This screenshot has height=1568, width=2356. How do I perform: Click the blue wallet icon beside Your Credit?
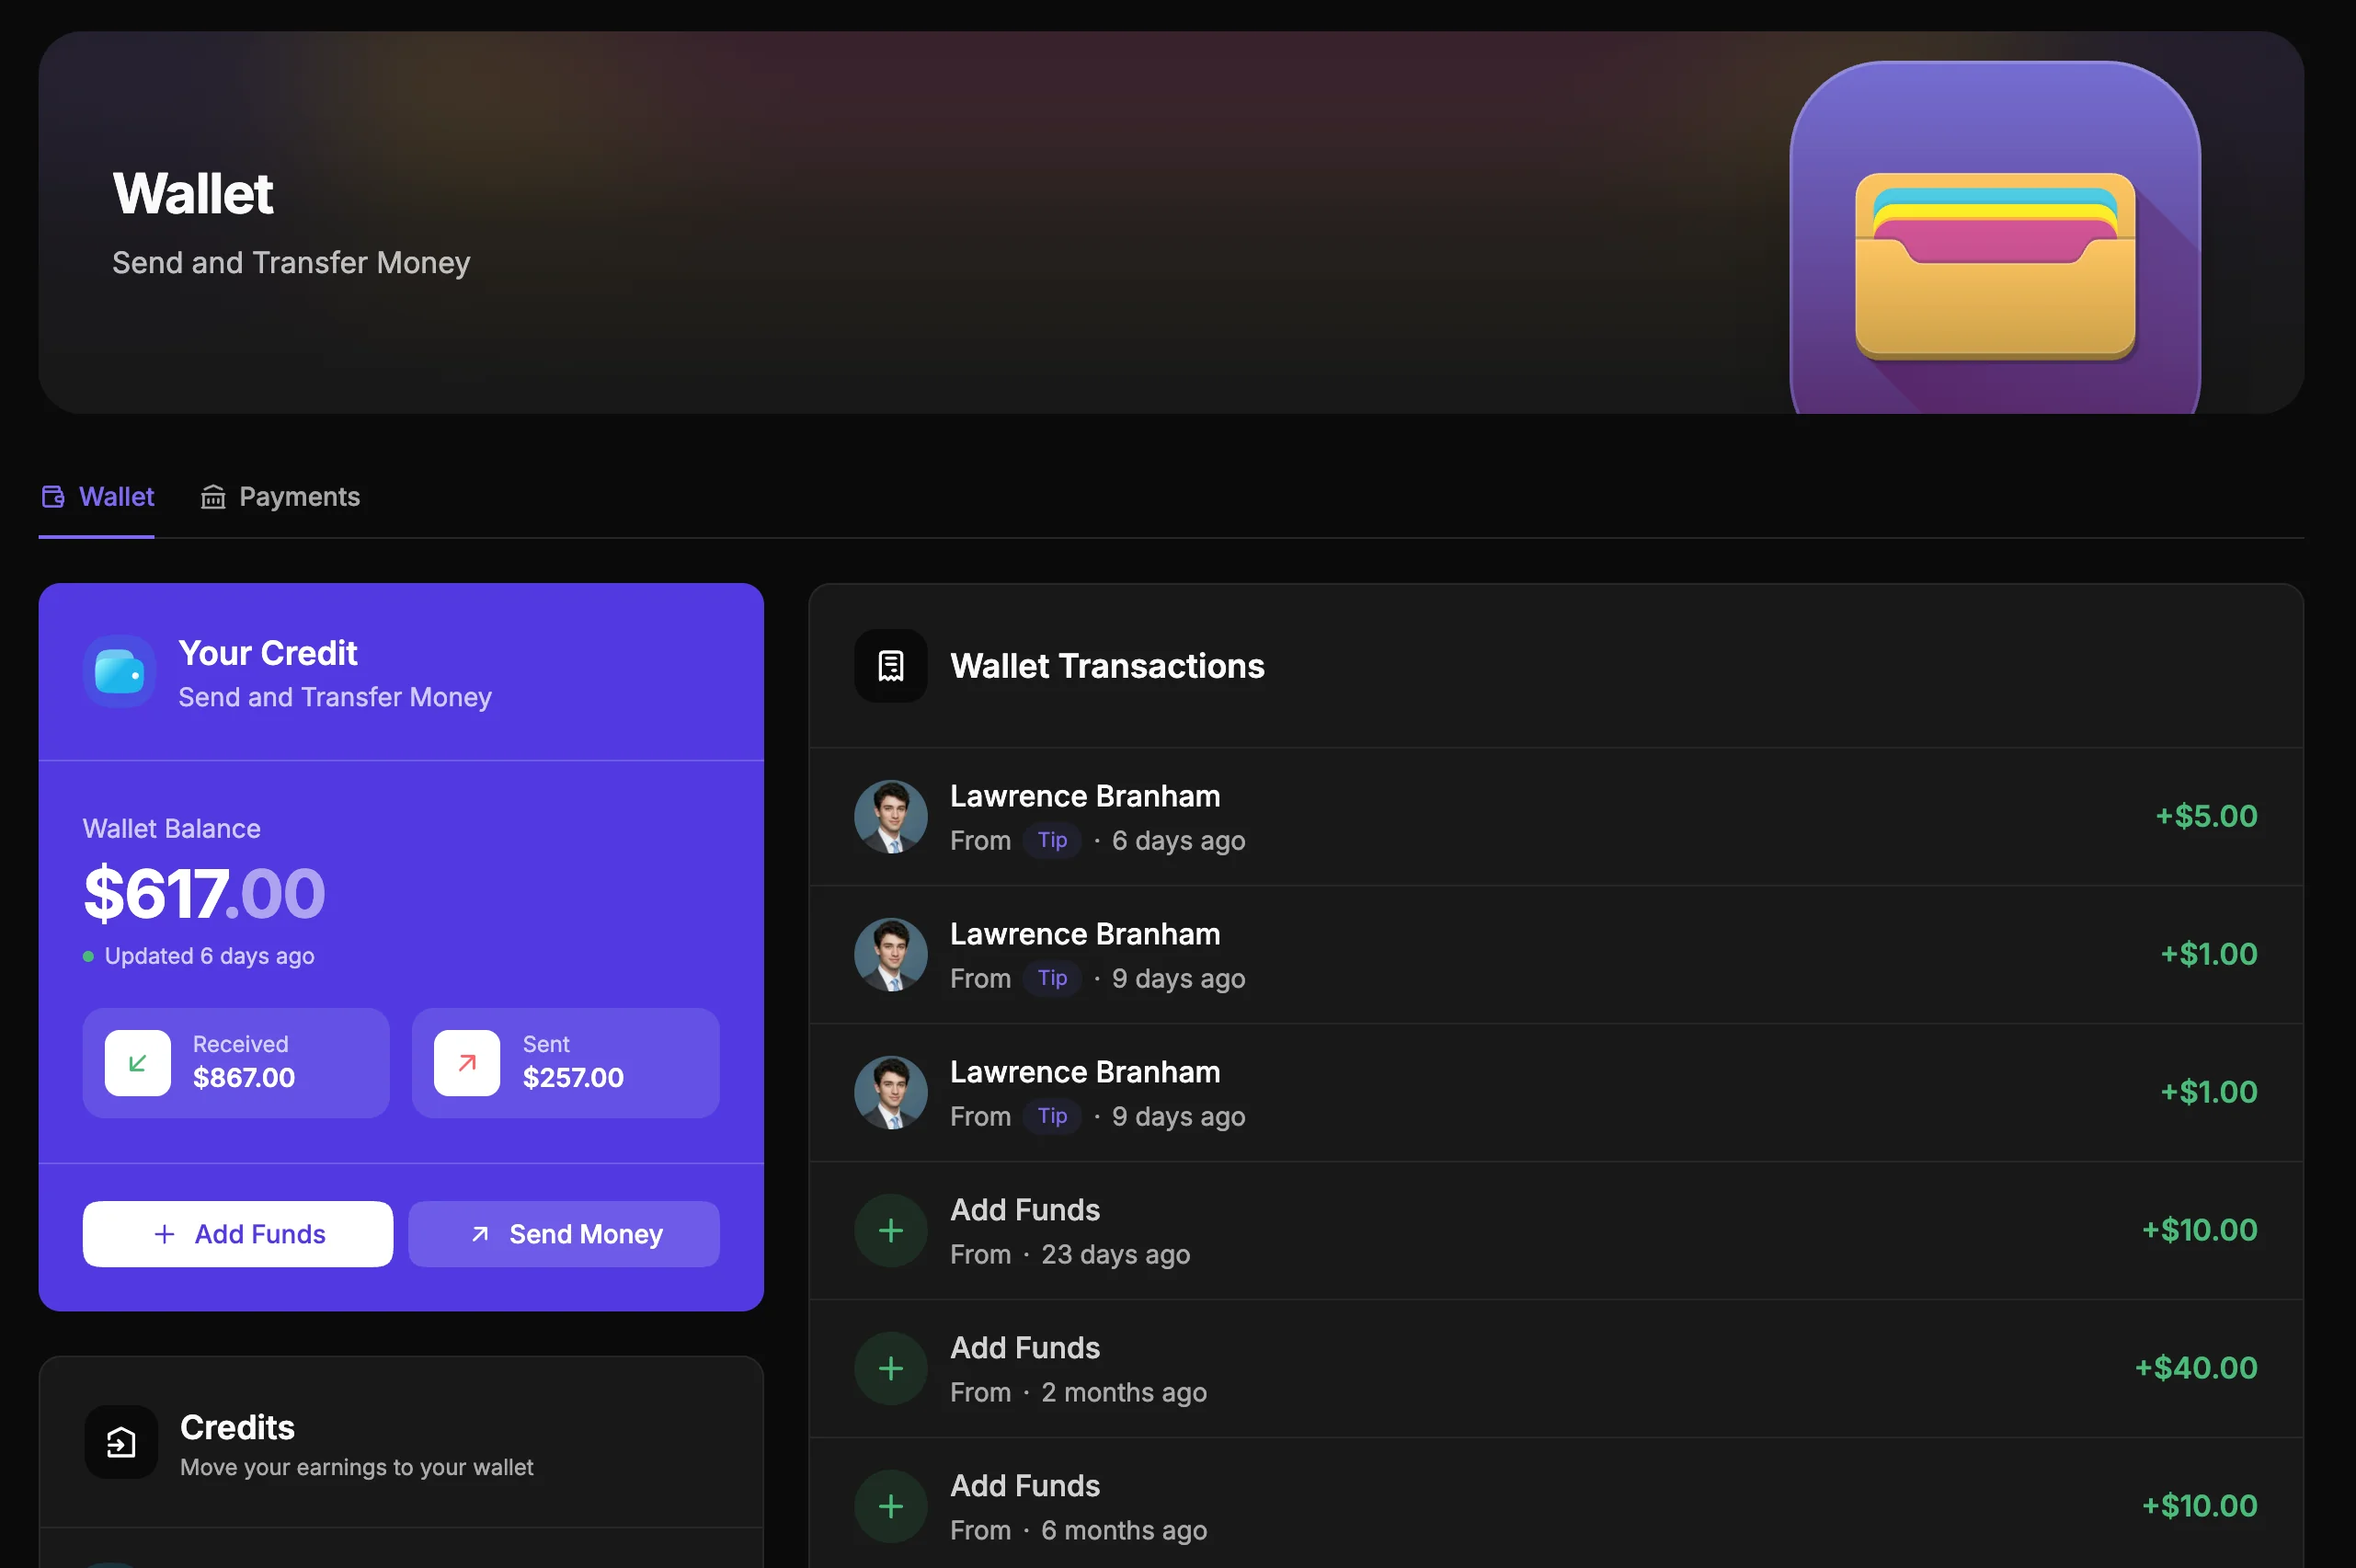119,672
